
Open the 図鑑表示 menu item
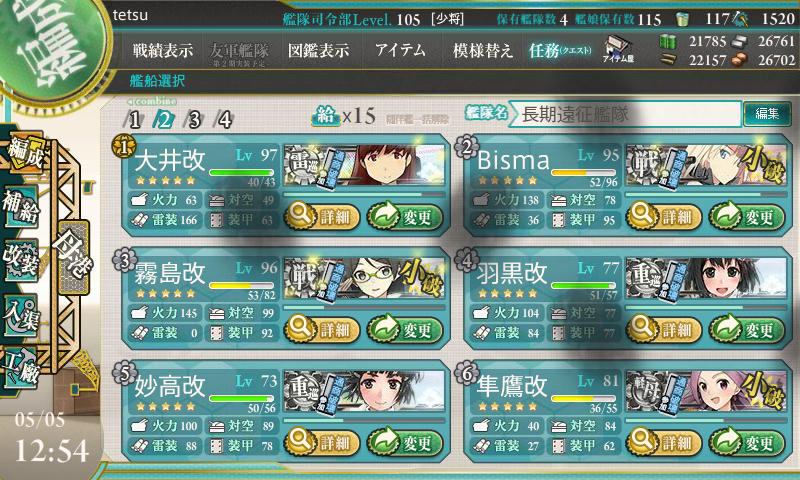318,50
